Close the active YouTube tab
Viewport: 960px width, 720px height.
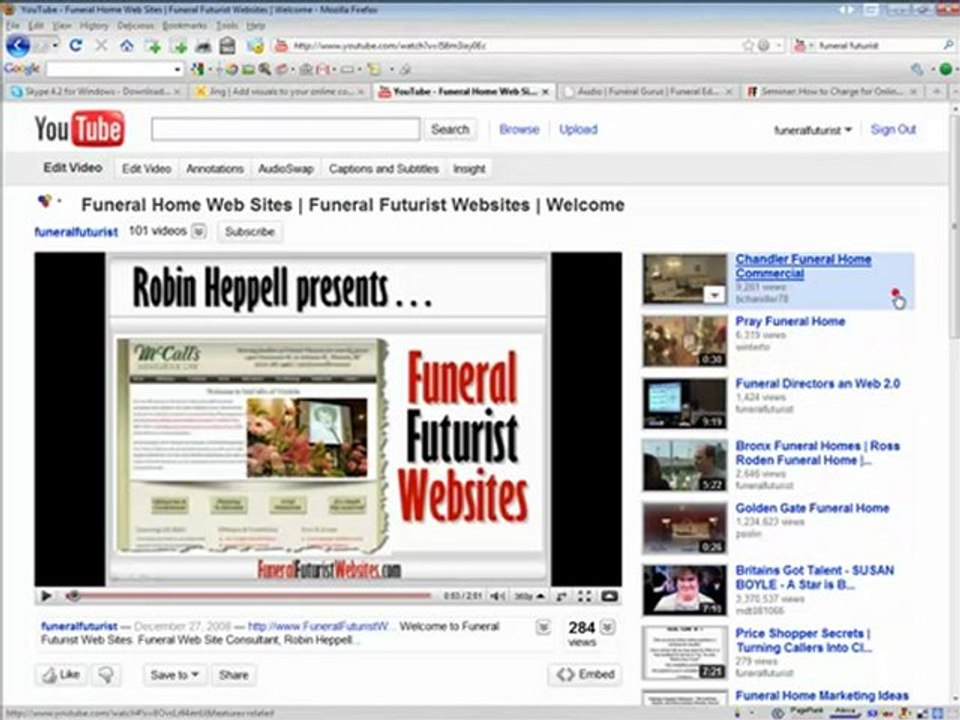[546, 92]
